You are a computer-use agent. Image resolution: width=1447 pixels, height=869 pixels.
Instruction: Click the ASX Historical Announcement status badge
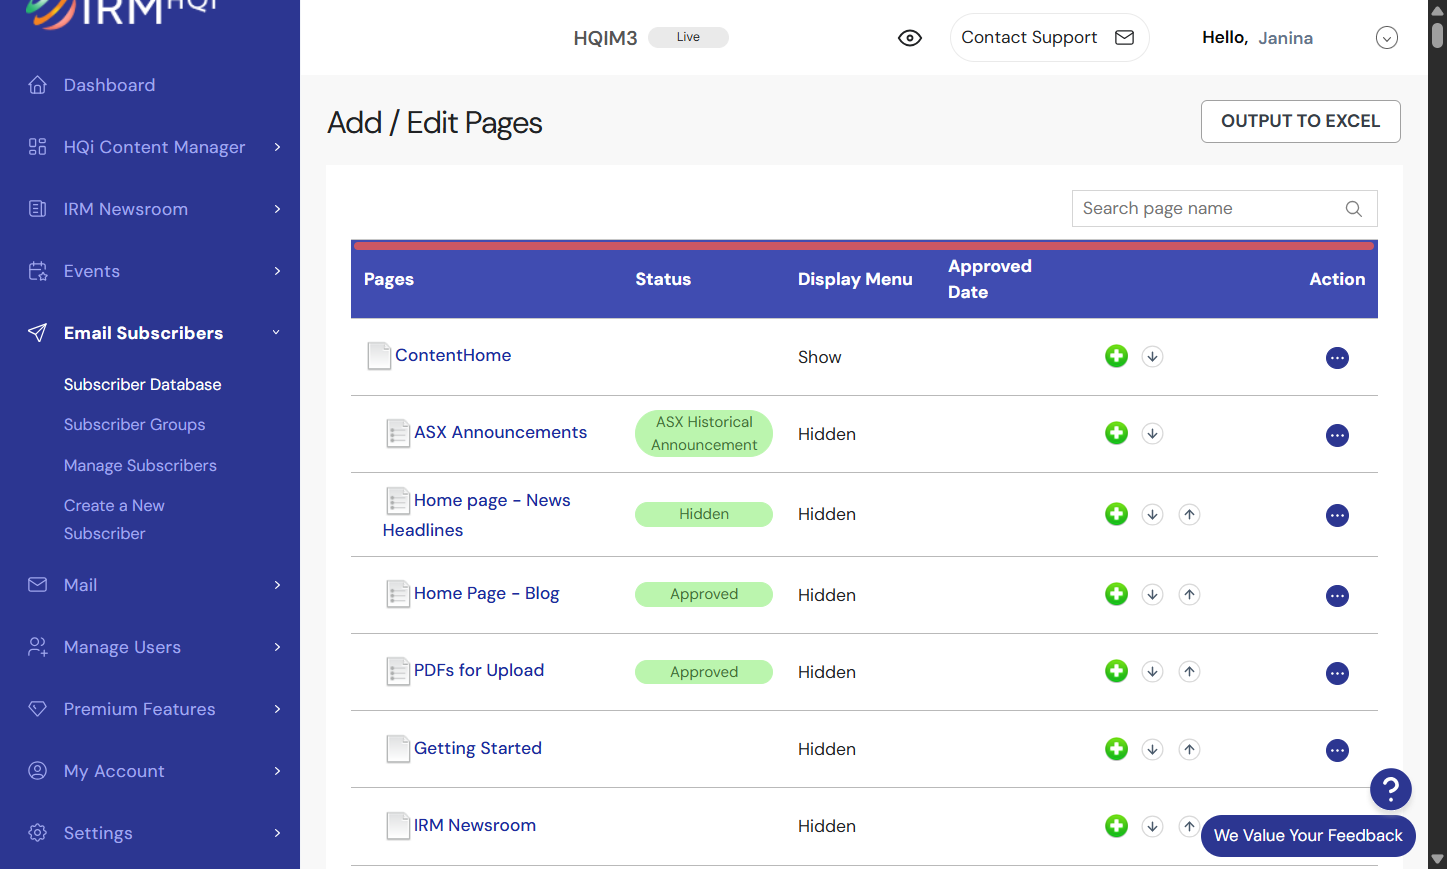coord(704,433)
